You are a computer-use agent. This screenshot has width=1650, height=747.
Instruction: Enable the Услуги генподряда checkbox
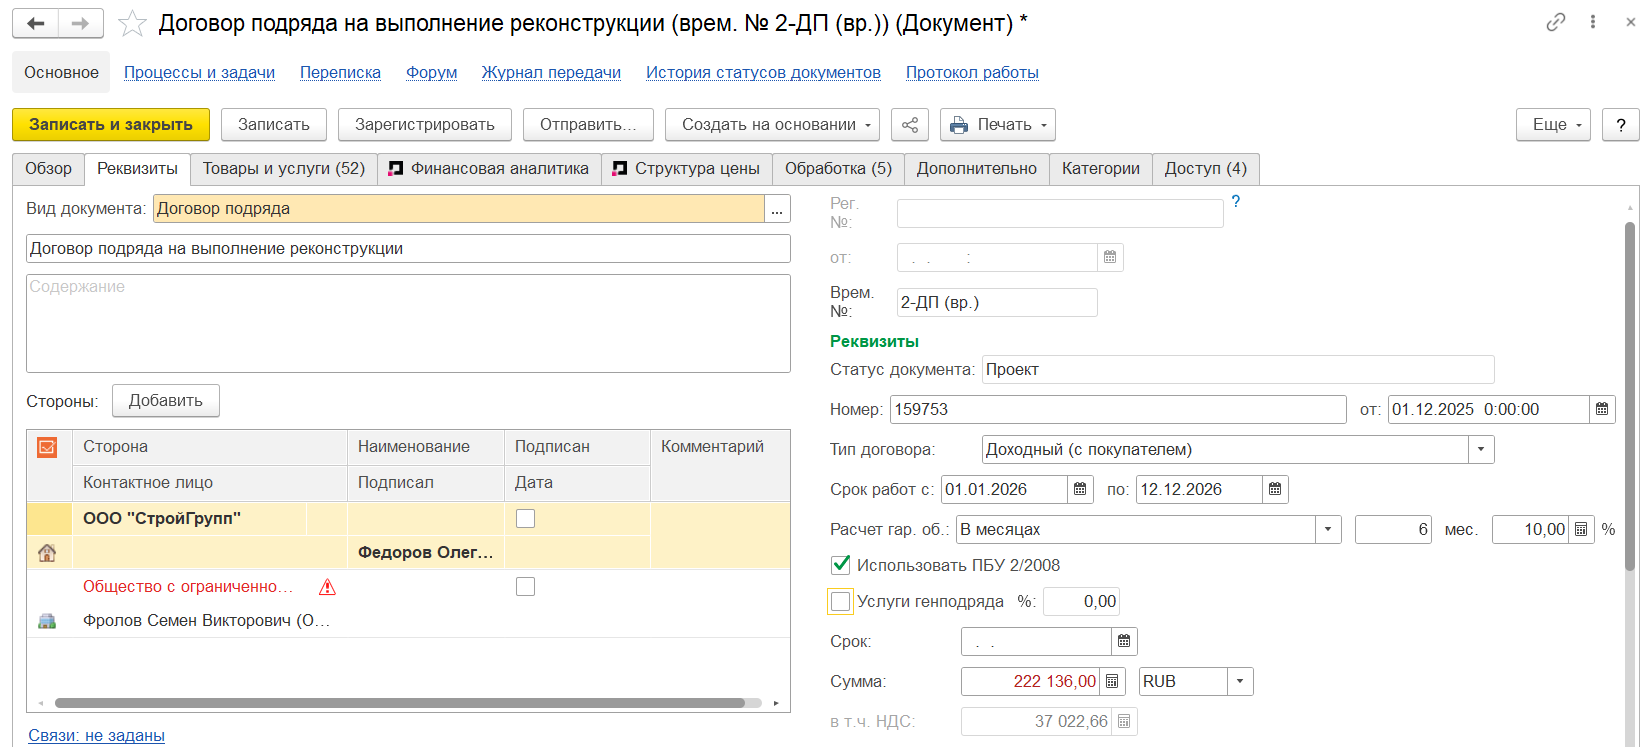840,601
